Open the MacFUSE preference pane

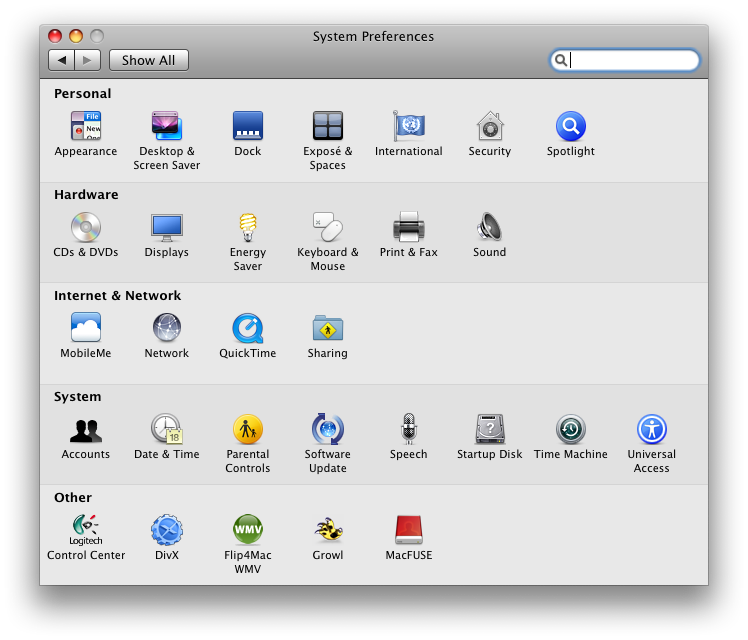pos(409,531)
